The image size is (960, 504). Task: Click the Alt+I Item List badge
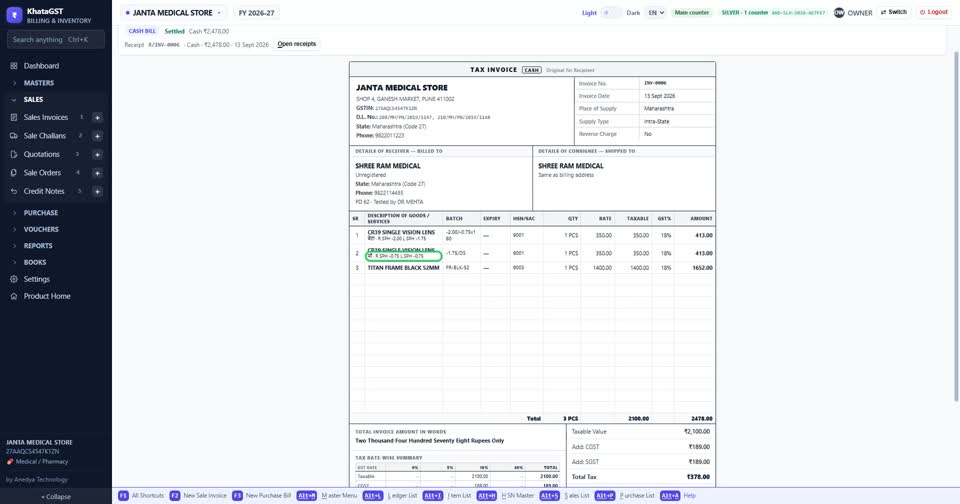[x=433, y=495]
